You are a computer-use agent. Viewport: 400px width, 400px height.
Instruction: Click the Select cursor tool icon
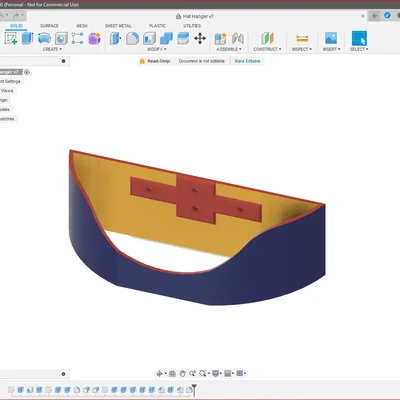click(x=359, y=38)
